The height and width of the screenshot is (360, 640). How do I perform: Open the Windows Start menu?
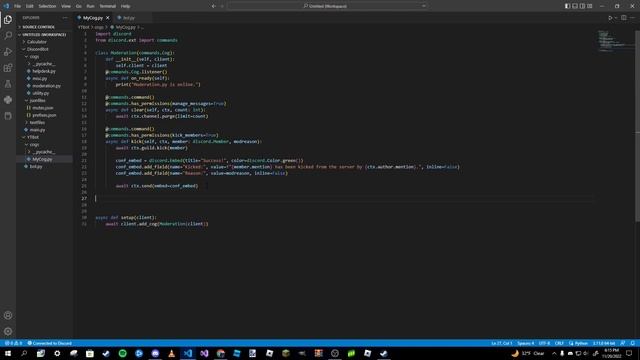[x=8, y=353]
